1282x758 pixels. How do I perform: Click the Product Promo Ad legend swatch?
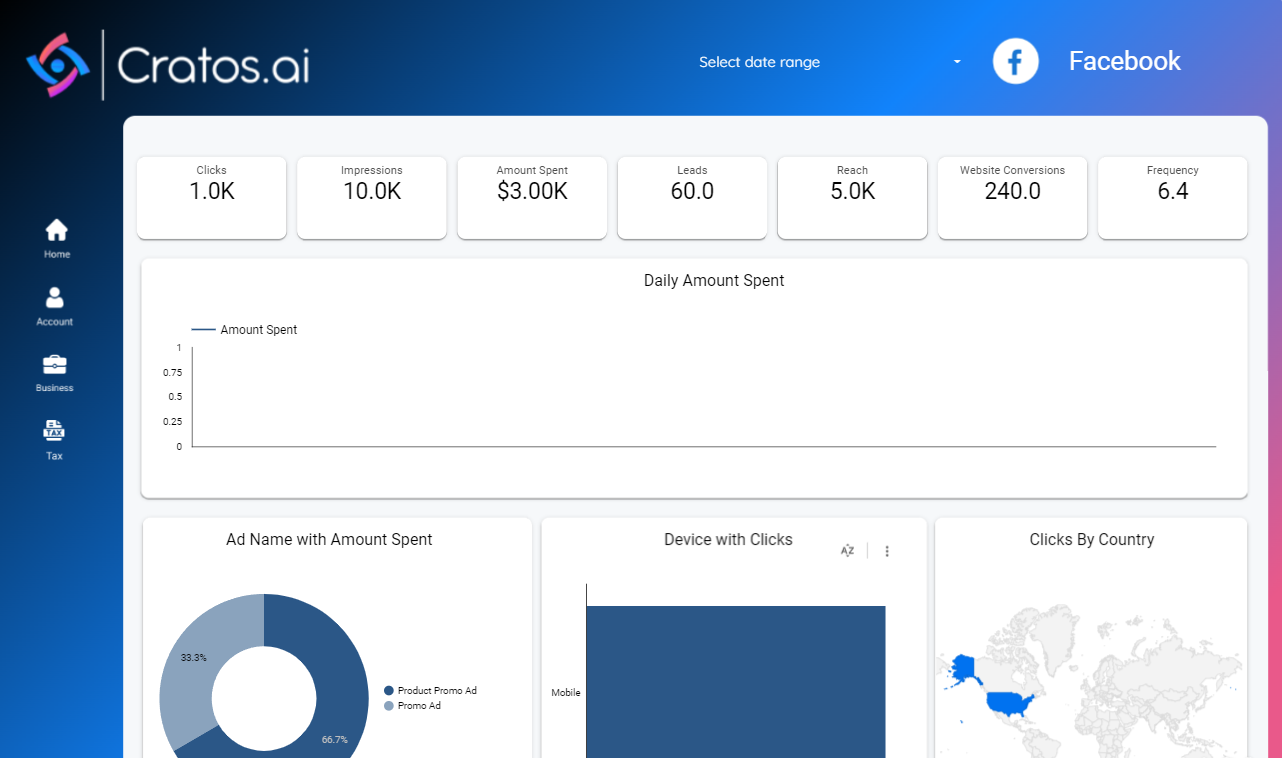coord(389,691)
